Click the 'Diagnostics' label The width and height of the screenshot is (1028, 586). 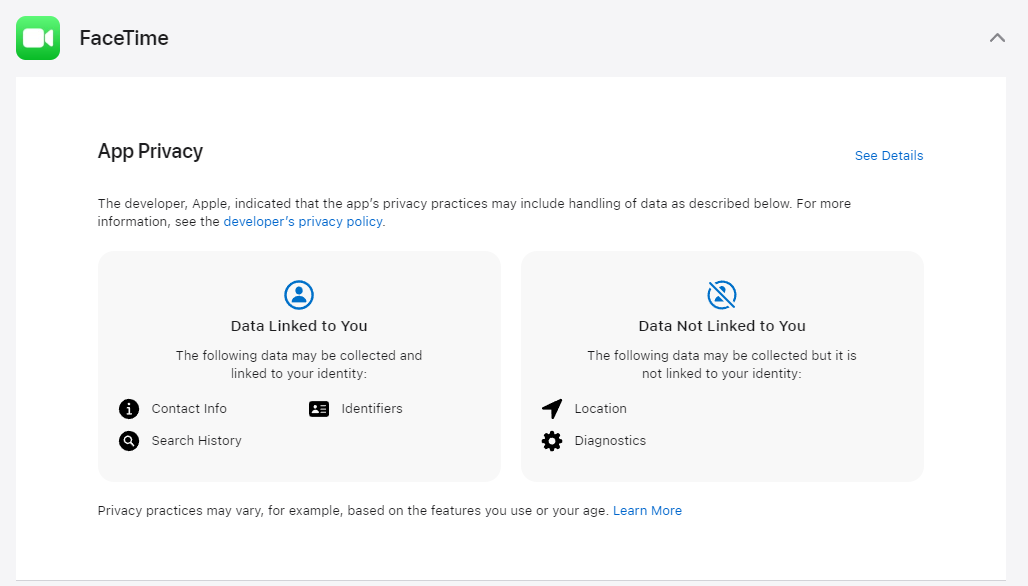tap(610, 440)
